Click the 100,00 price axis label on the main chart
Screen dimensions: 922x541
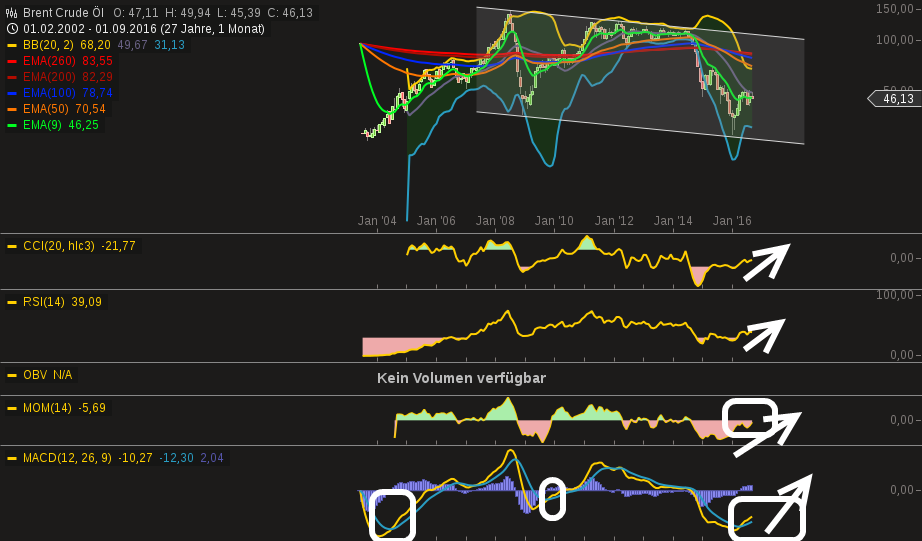(896, 40)
